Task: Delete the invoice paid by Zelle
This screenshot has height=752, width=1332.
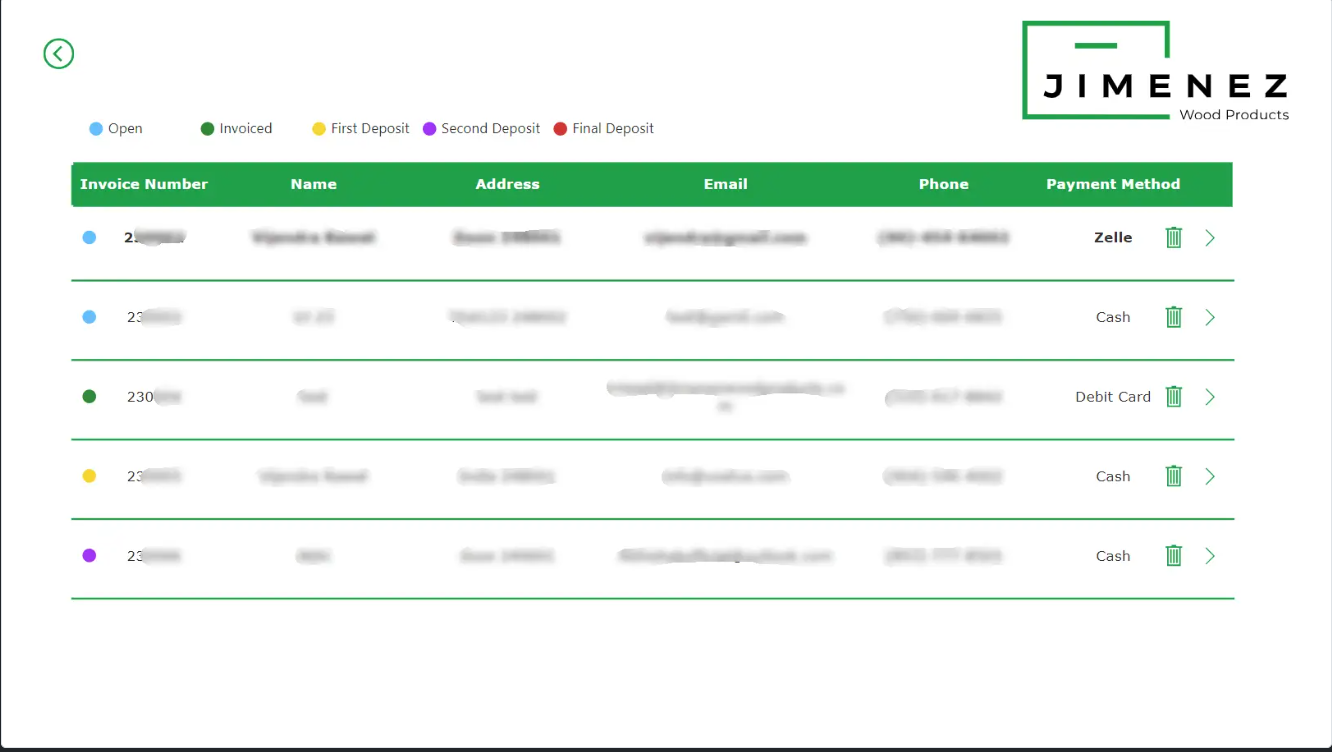Action: tap(1174, 238)
